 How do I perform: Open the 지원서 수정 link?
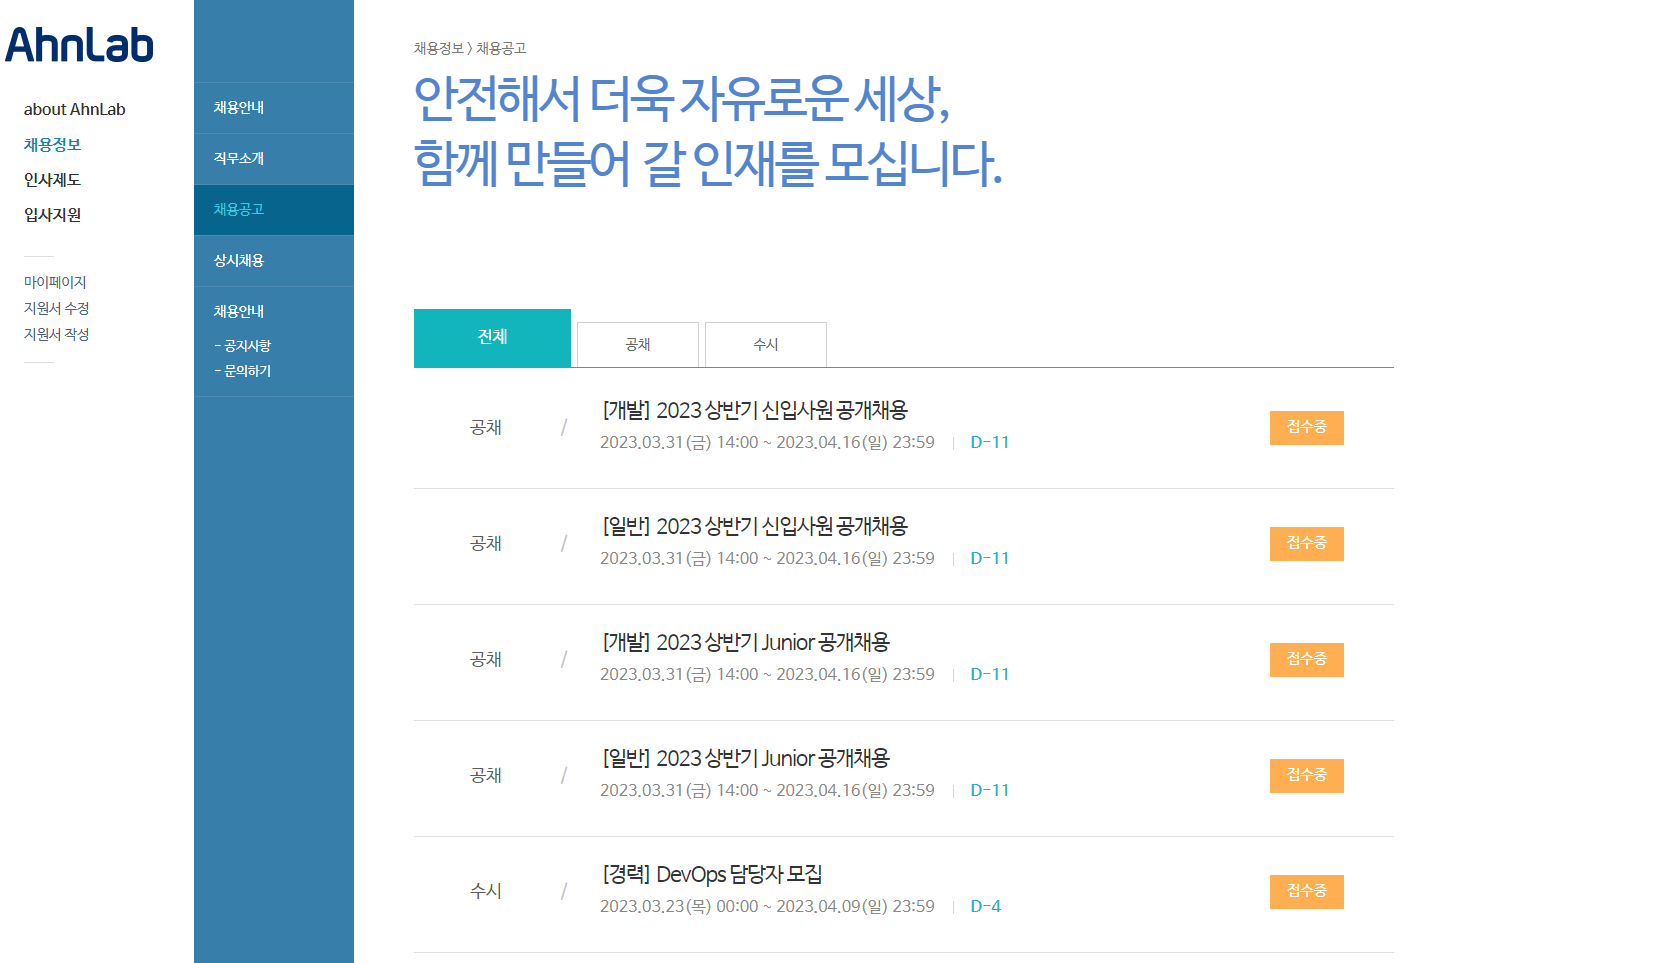click(x=56, y=308)
